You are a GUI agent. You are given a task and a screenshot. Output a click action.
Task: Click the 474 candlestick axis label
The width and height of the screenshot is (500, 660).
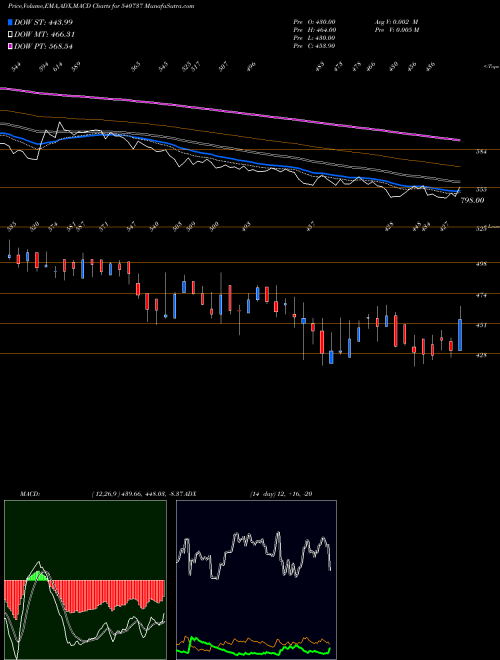click(x=481, y=295)
